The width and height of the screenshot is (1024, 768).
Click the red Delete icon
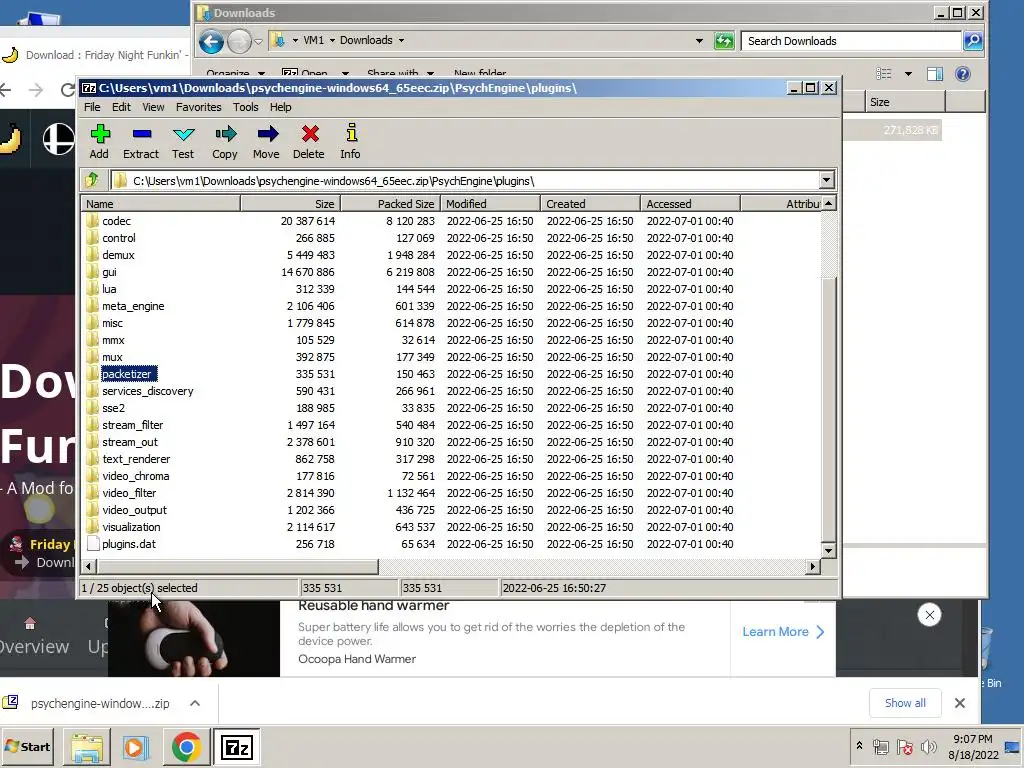309,141
